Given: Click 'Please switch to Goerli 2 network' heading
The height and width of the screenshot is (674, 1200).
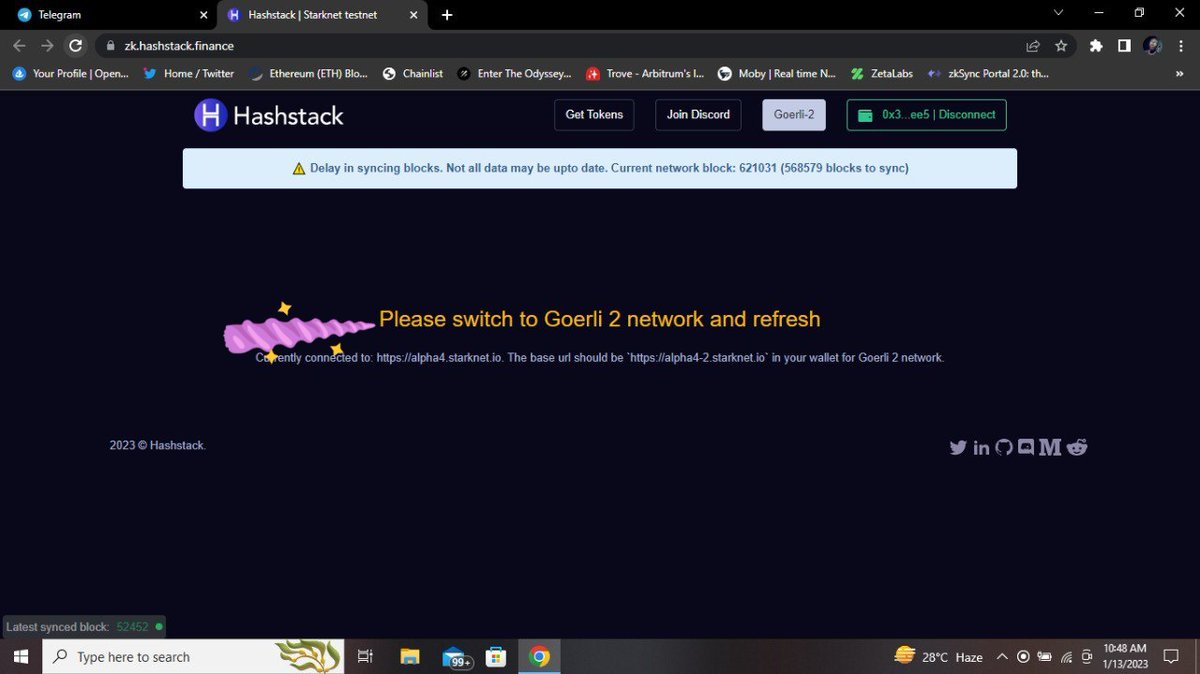Looking at the screenshot, I should [600, 319].
